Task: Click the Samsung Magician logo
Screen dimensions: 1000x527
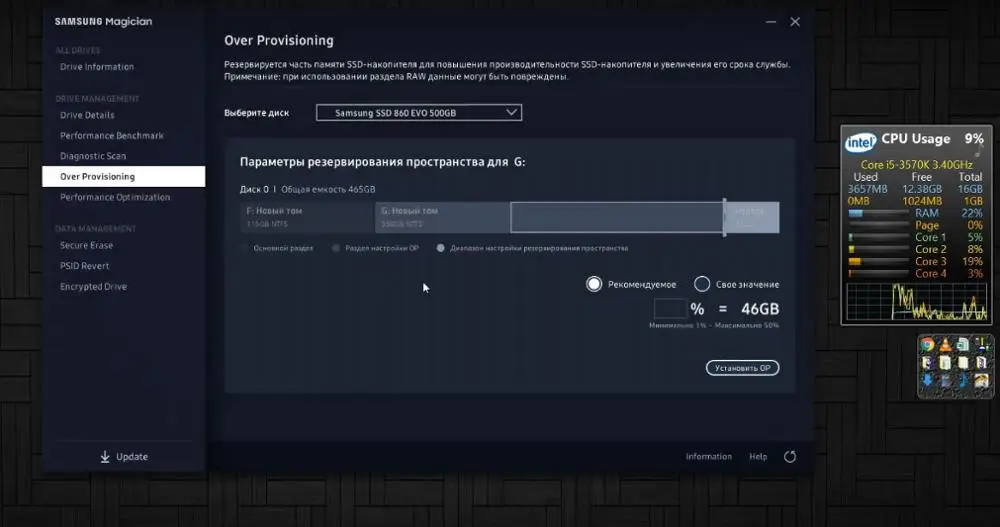Action: coord(103,22)
